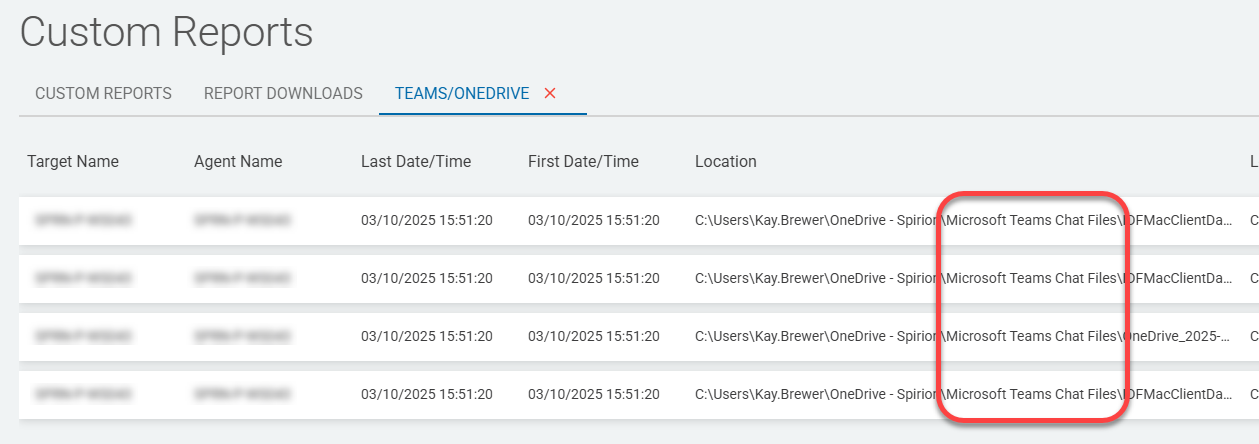
Task: Click first row's Last Date/Time value
Action: coord(427,221)
